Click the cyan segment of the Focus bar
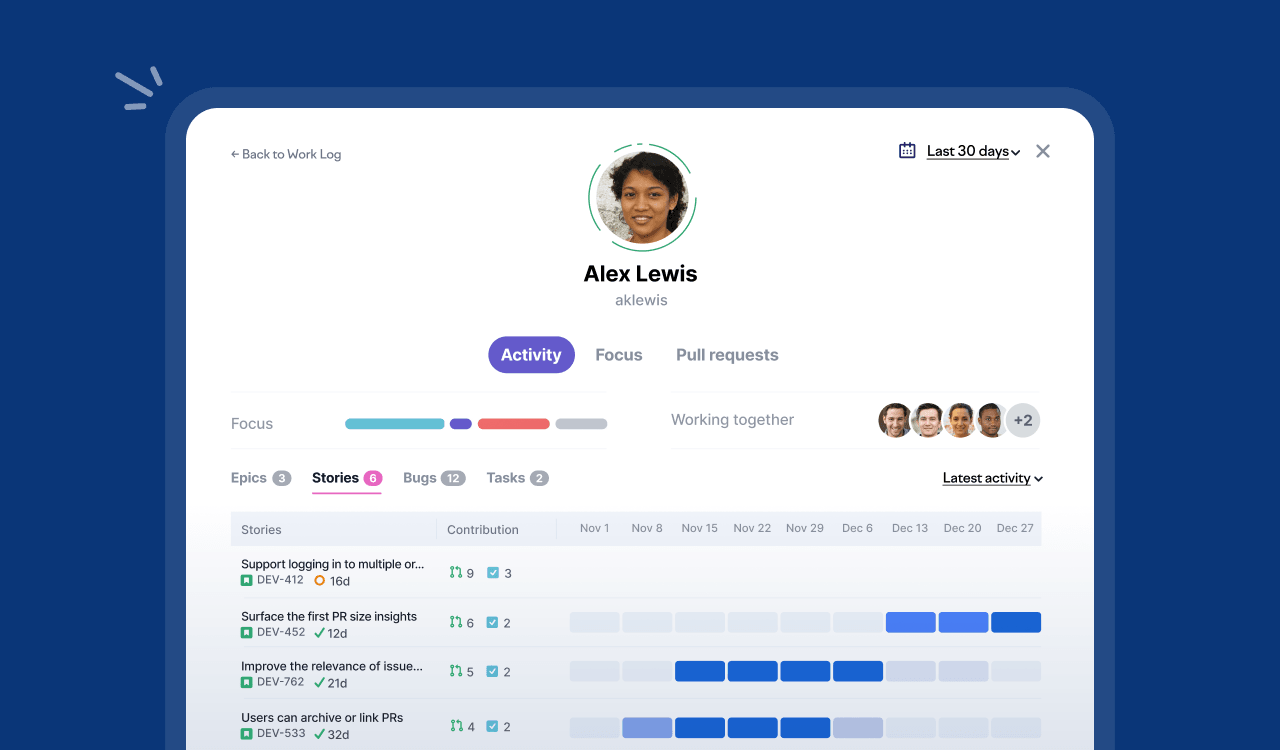The height and width of the screenshot is (750, 1280). click(394, 423)
